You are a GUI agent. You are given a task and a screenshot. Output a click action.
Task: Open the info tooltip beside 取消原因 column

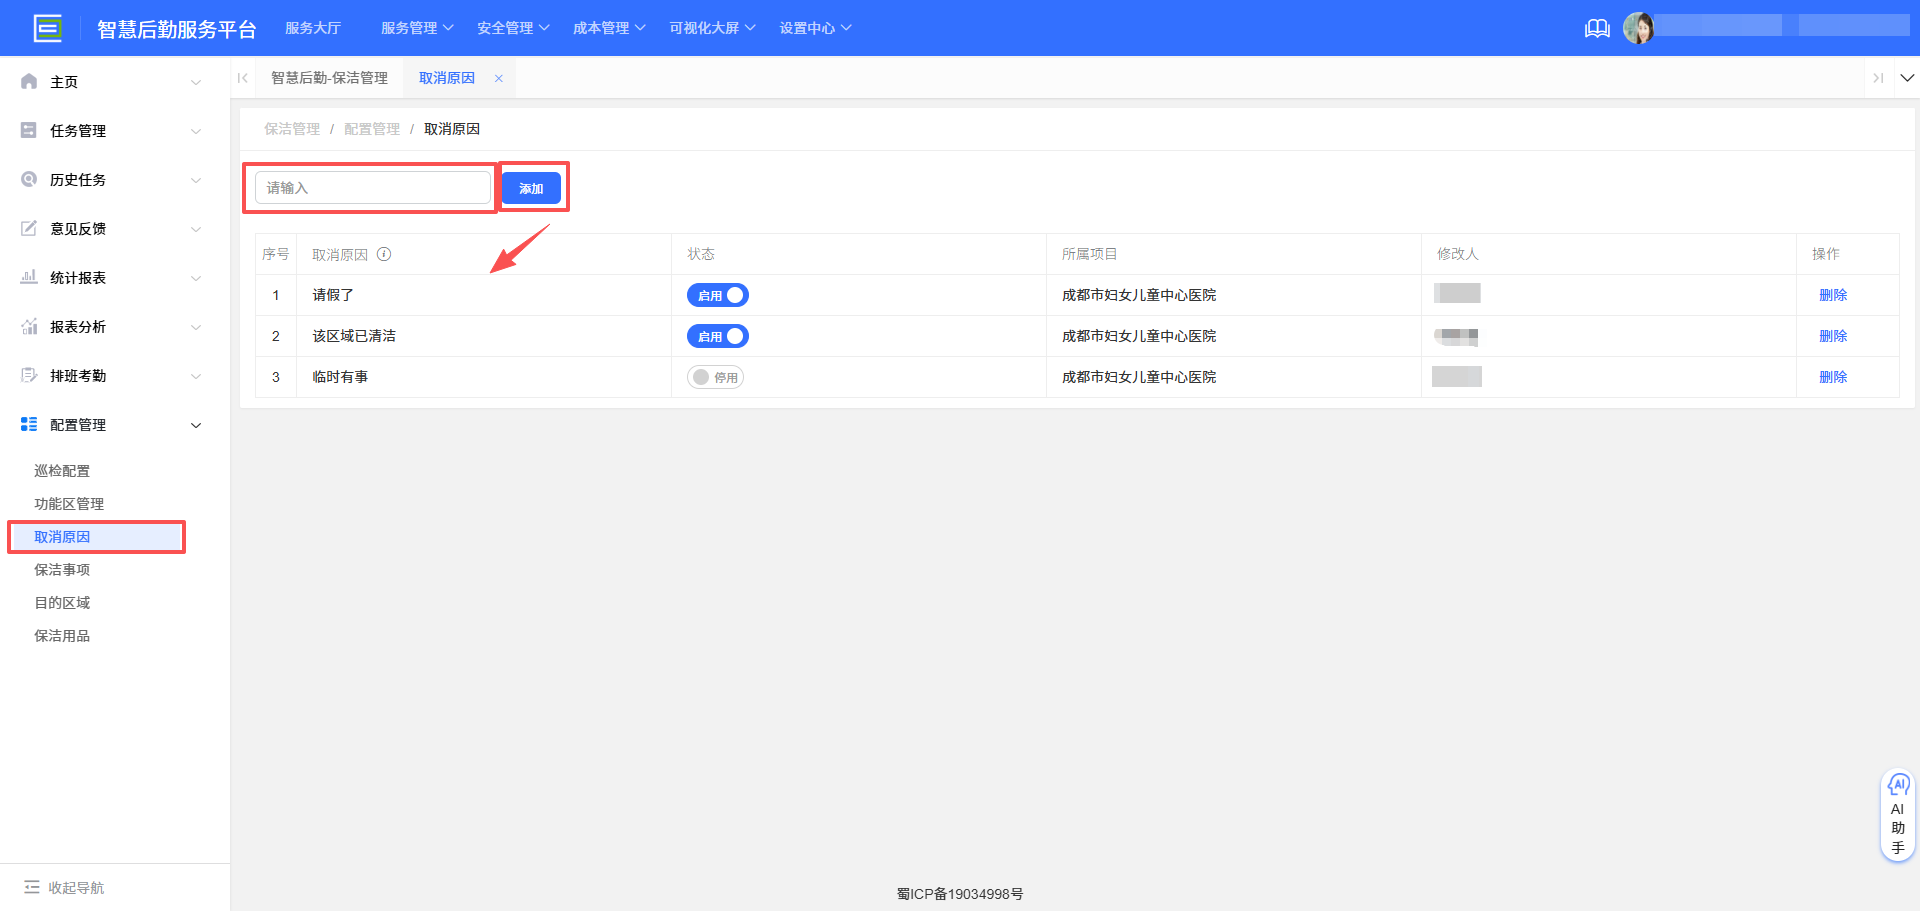tap(385, 254)
